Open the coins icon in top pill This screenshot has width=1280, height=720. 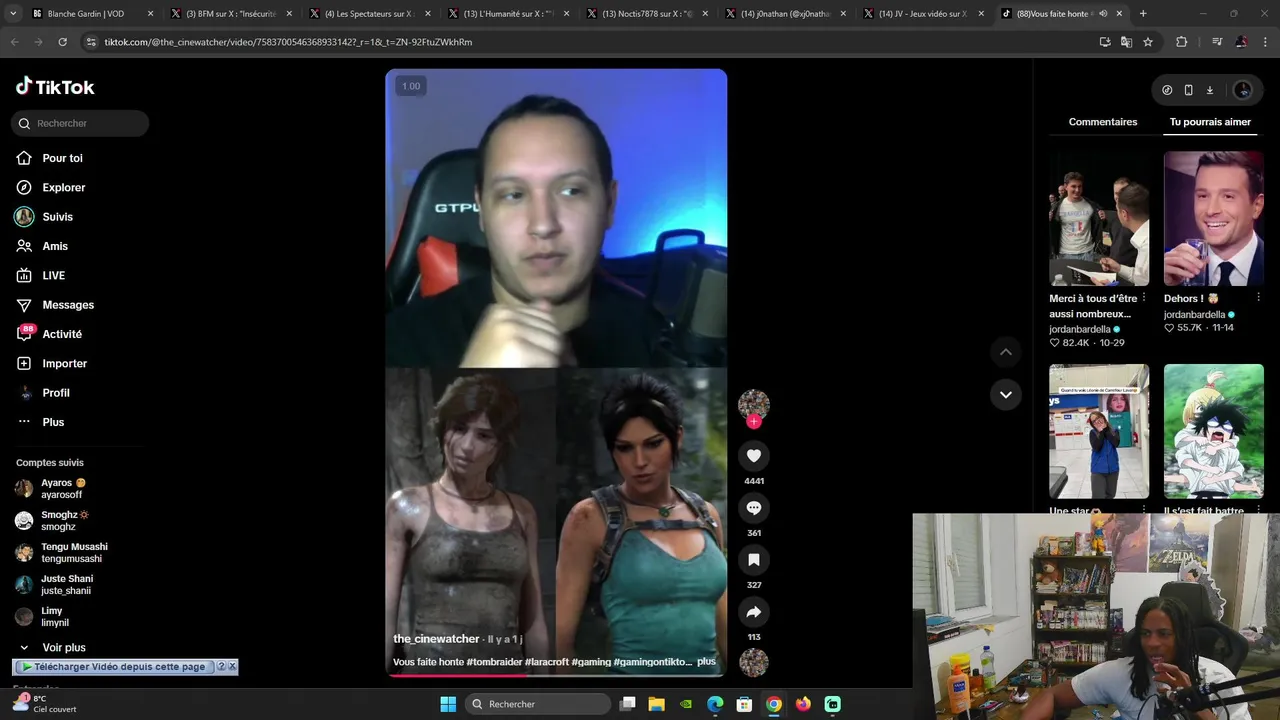point(1167,90)
